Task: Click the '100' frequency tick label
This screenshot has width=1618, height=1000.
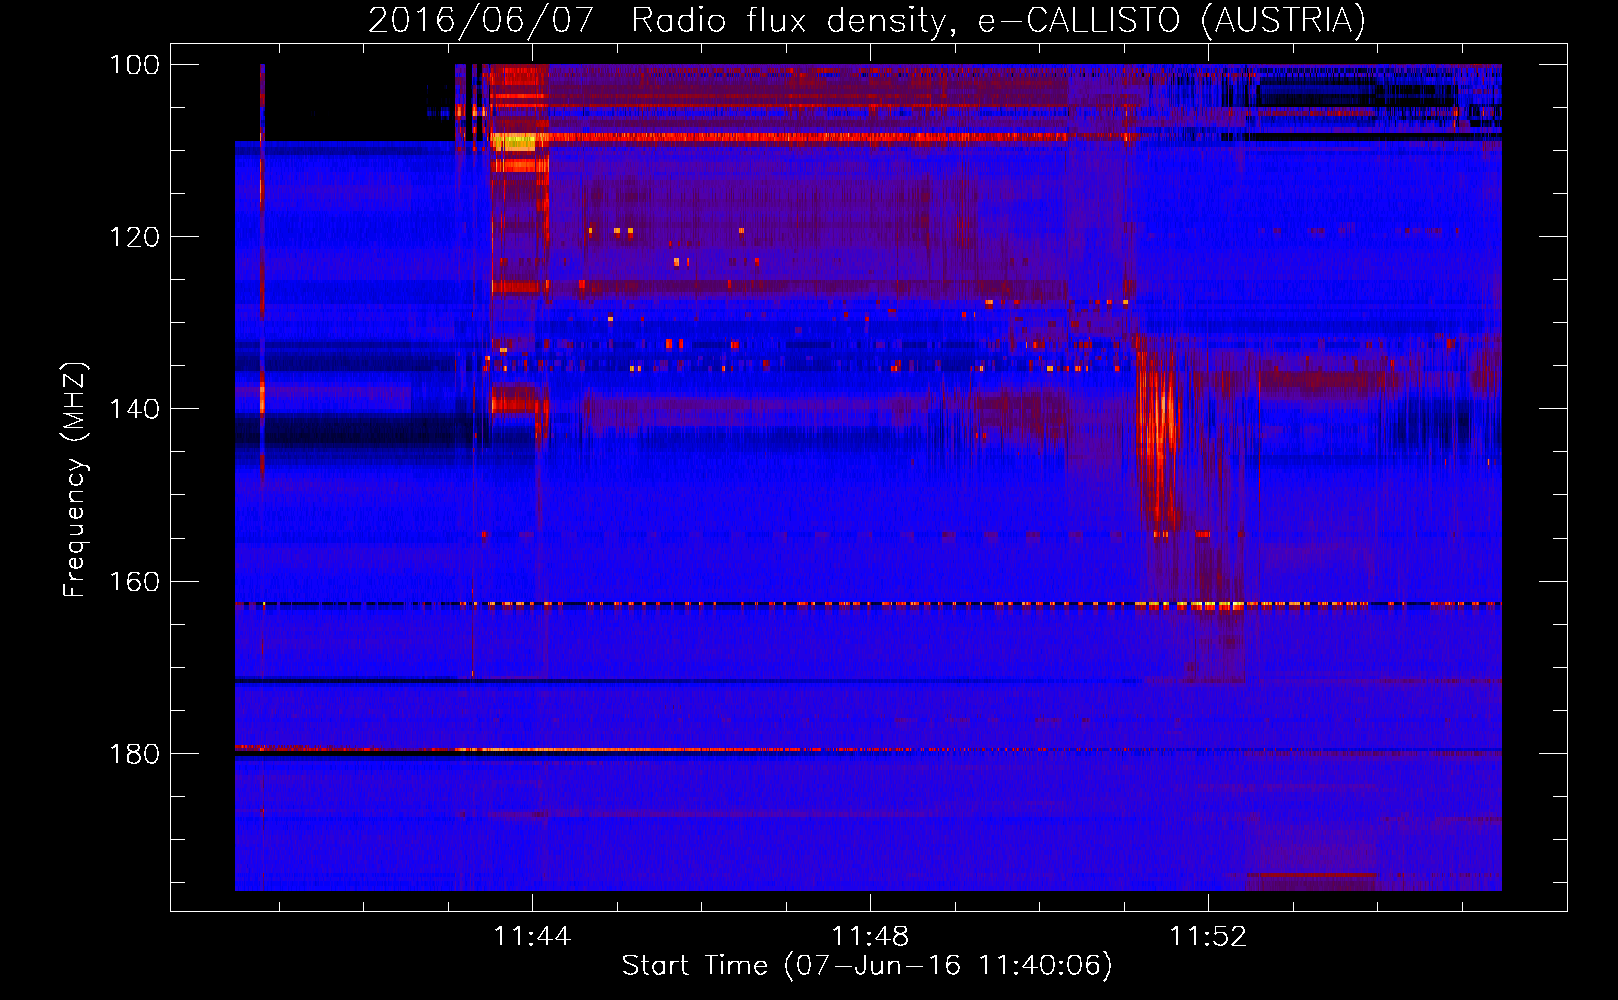Action: (135, 65)
